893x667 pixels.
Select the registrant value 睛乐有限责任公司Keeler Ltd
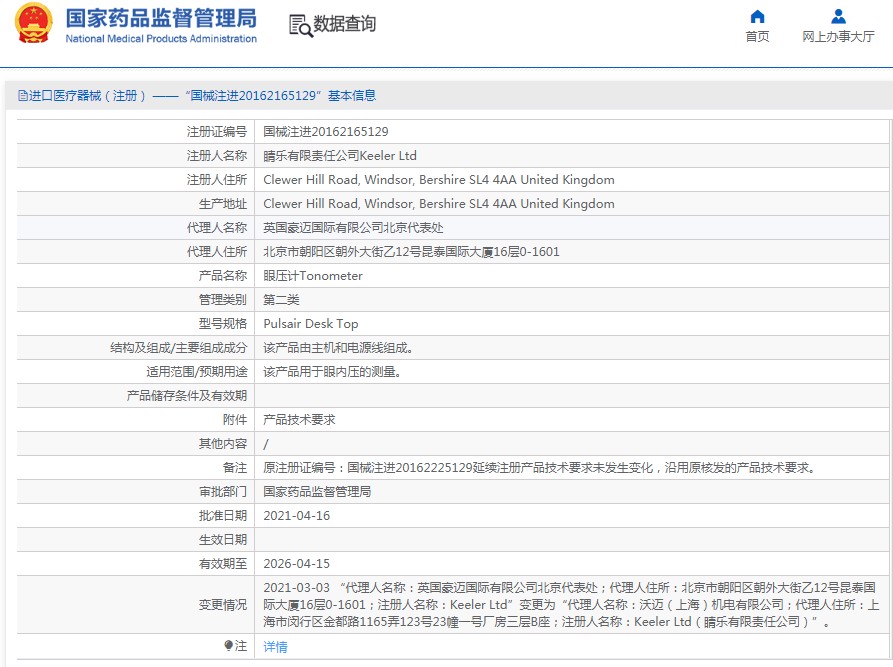340,156
